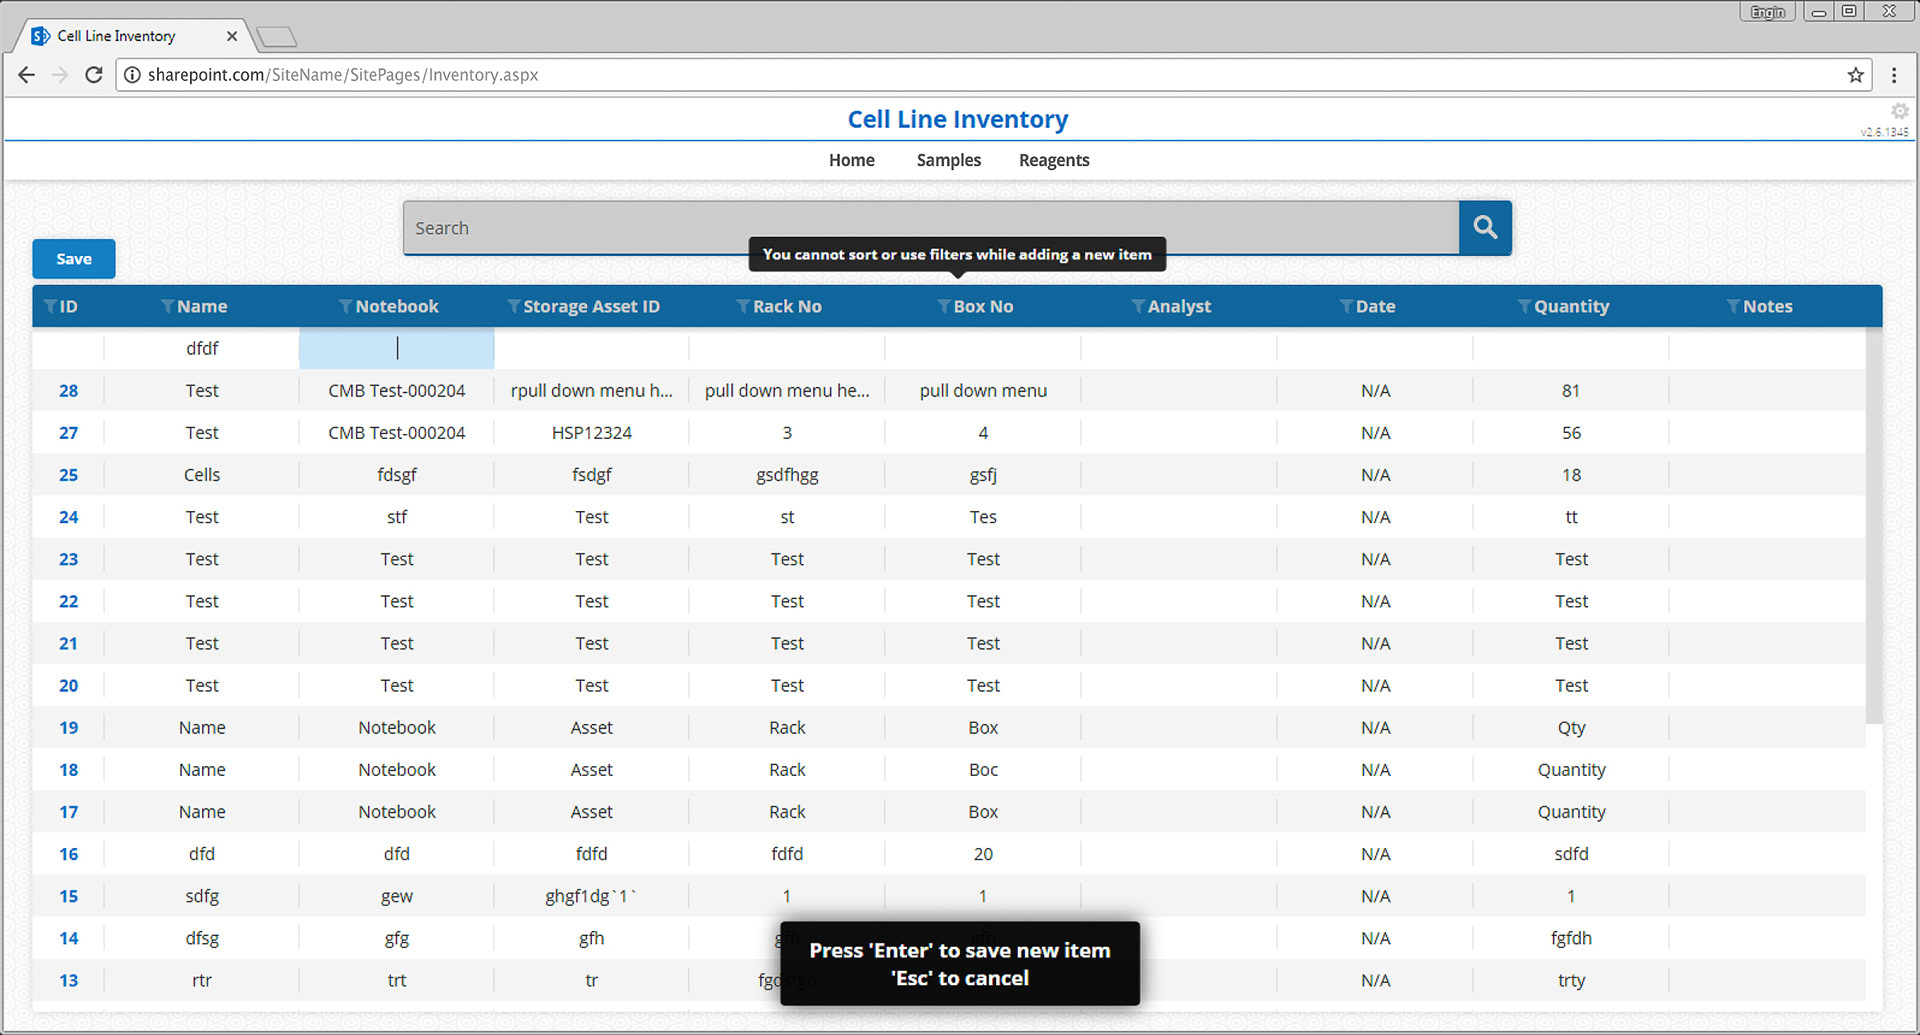Click the Save button

pyautogui.click(x=73, y=258)
